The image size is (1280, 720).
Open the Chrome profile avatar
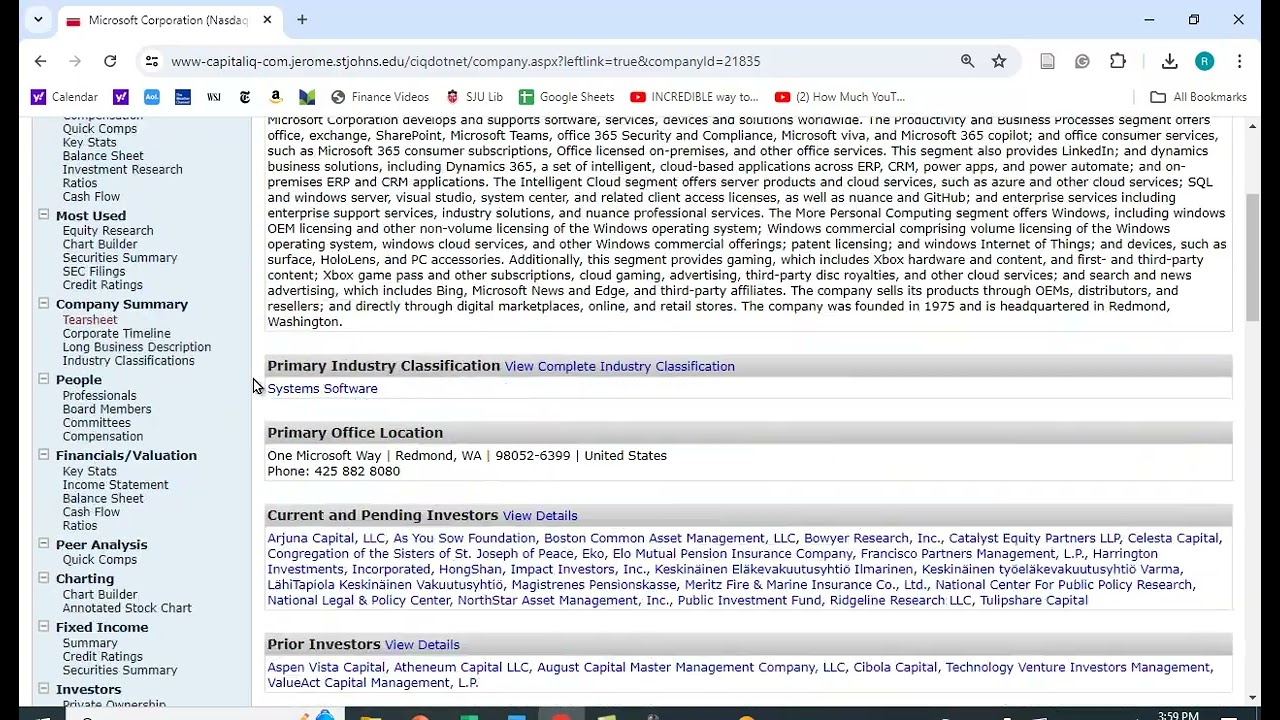tap(1204, 61)
